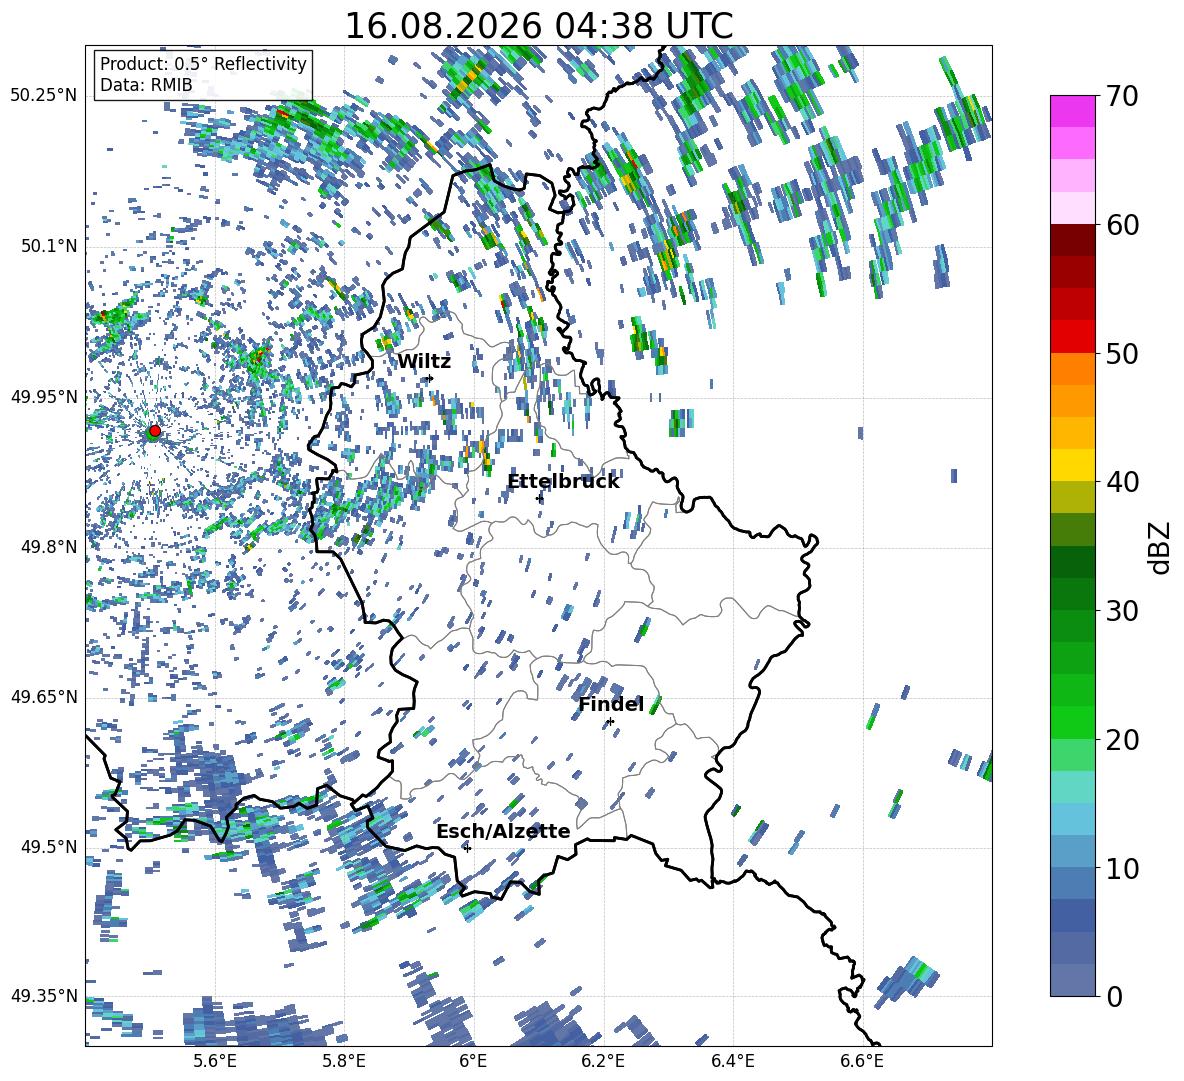The height and width of the screenshot is (1081, 1184).
Task: Click the blue 0 dBZ colorbar bottom
Action: [x=1072, y=980]
